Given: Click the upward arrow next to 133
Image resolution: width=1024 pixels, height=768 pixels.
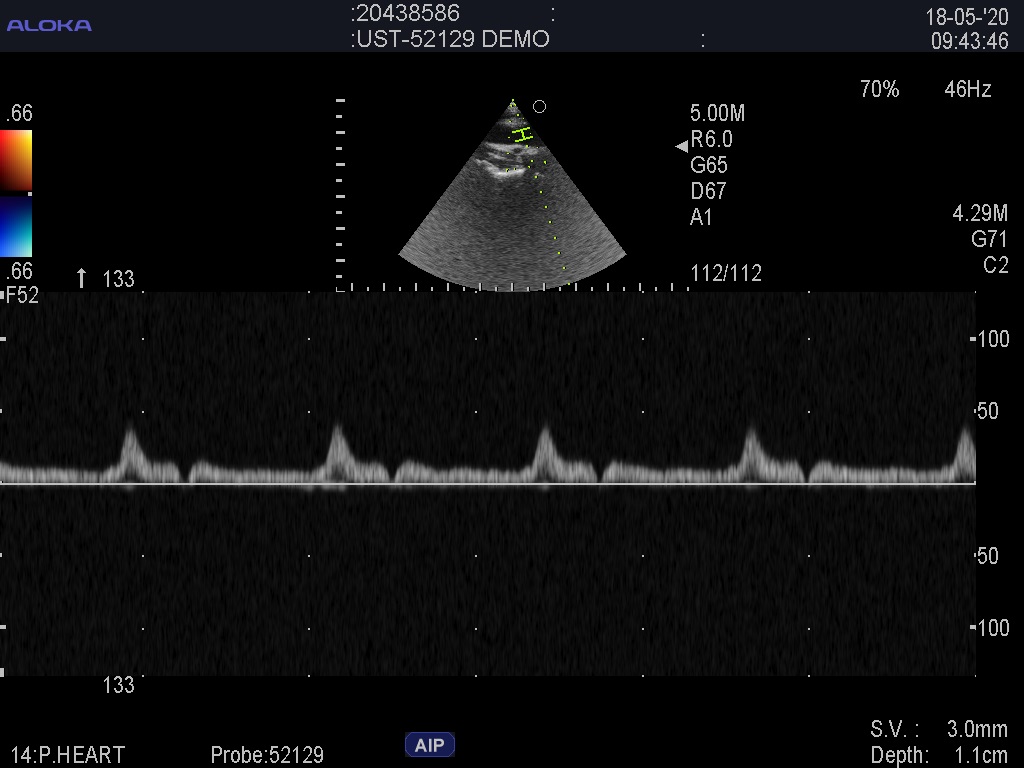Looking at the screenshot, I should coord(82,278).
